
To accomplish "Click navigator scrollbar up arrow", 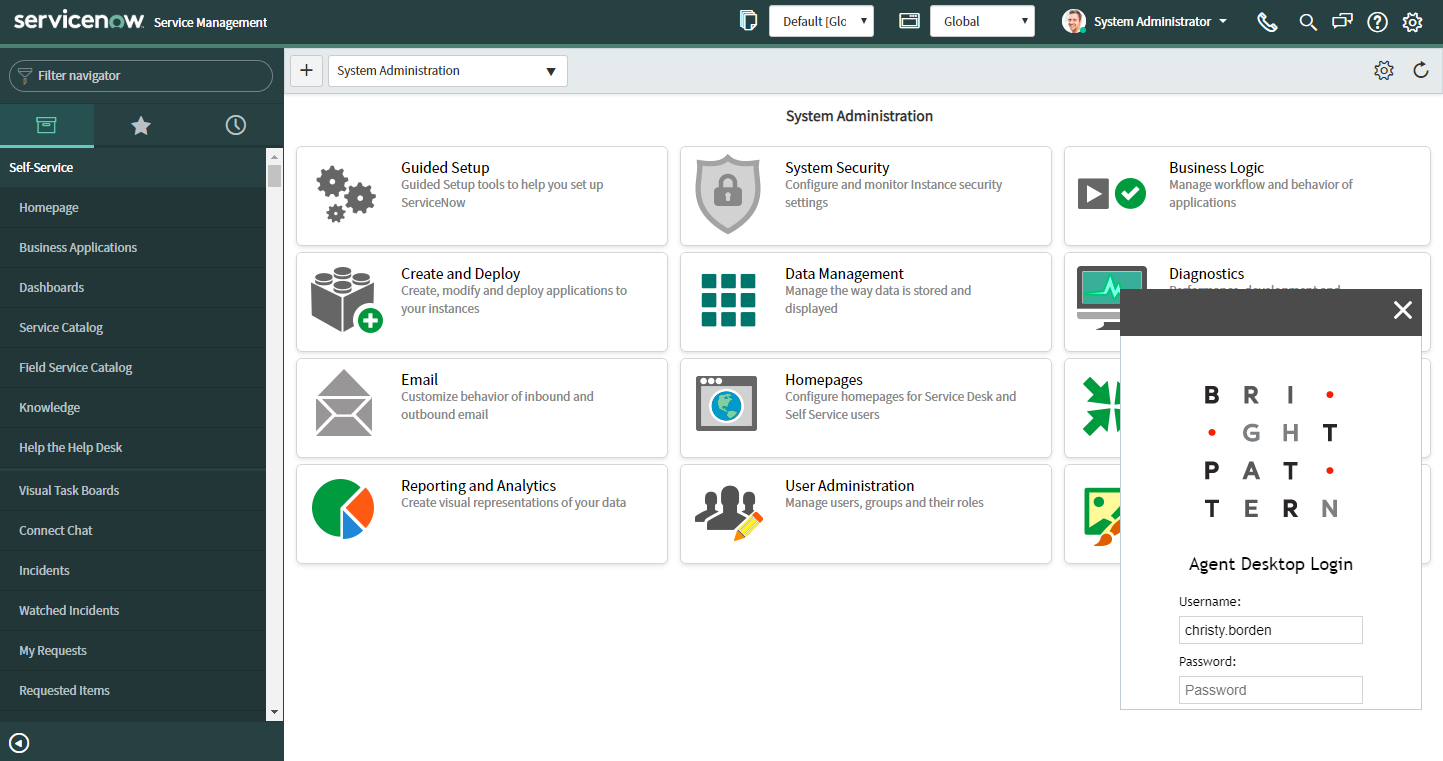I will coord(274,156).
